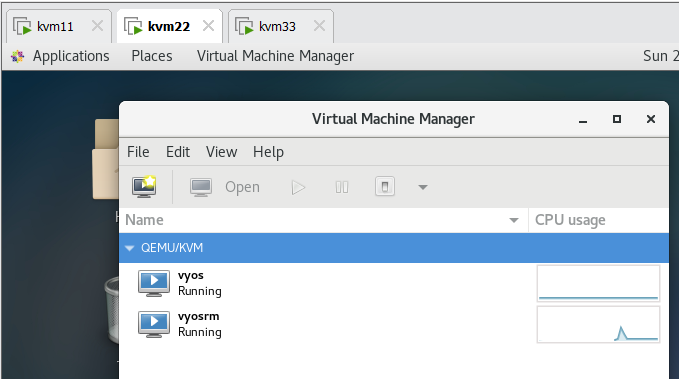
Task: Create a new virtual machine
Action: point(144,187)
